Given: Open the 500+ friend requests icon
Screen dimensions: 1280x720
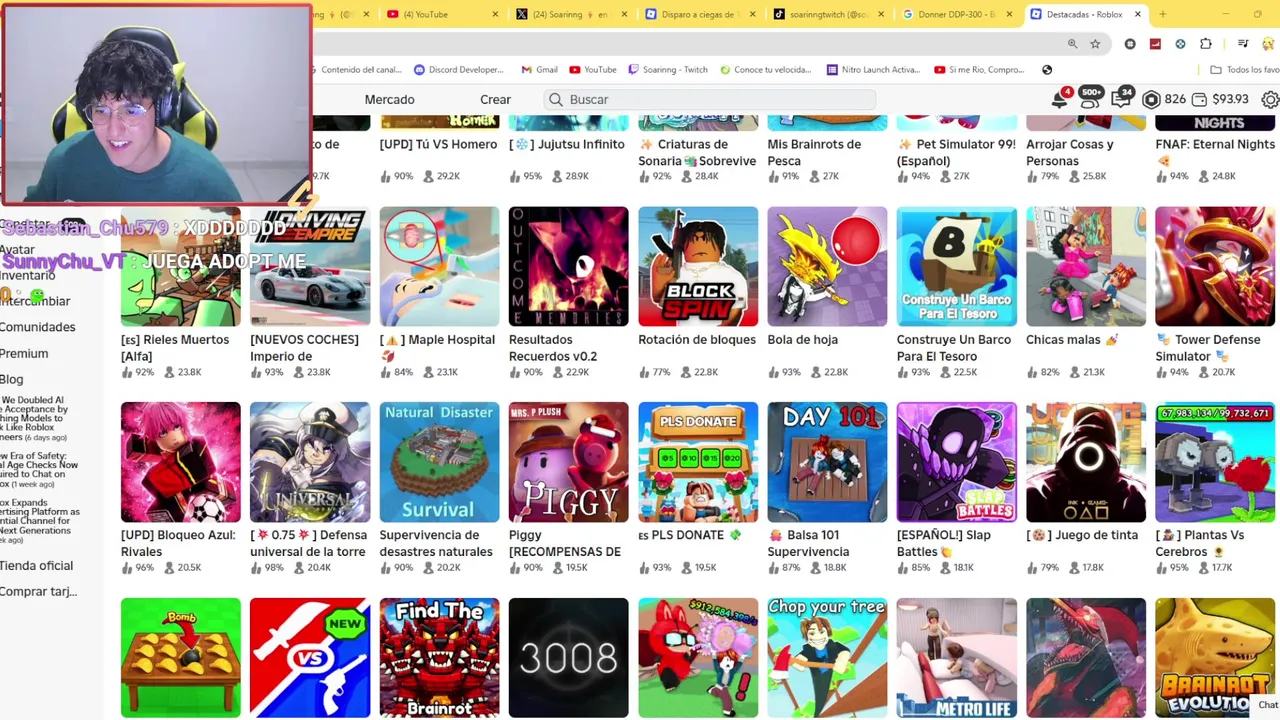Looking at the screenshot, I should 1090,98.
